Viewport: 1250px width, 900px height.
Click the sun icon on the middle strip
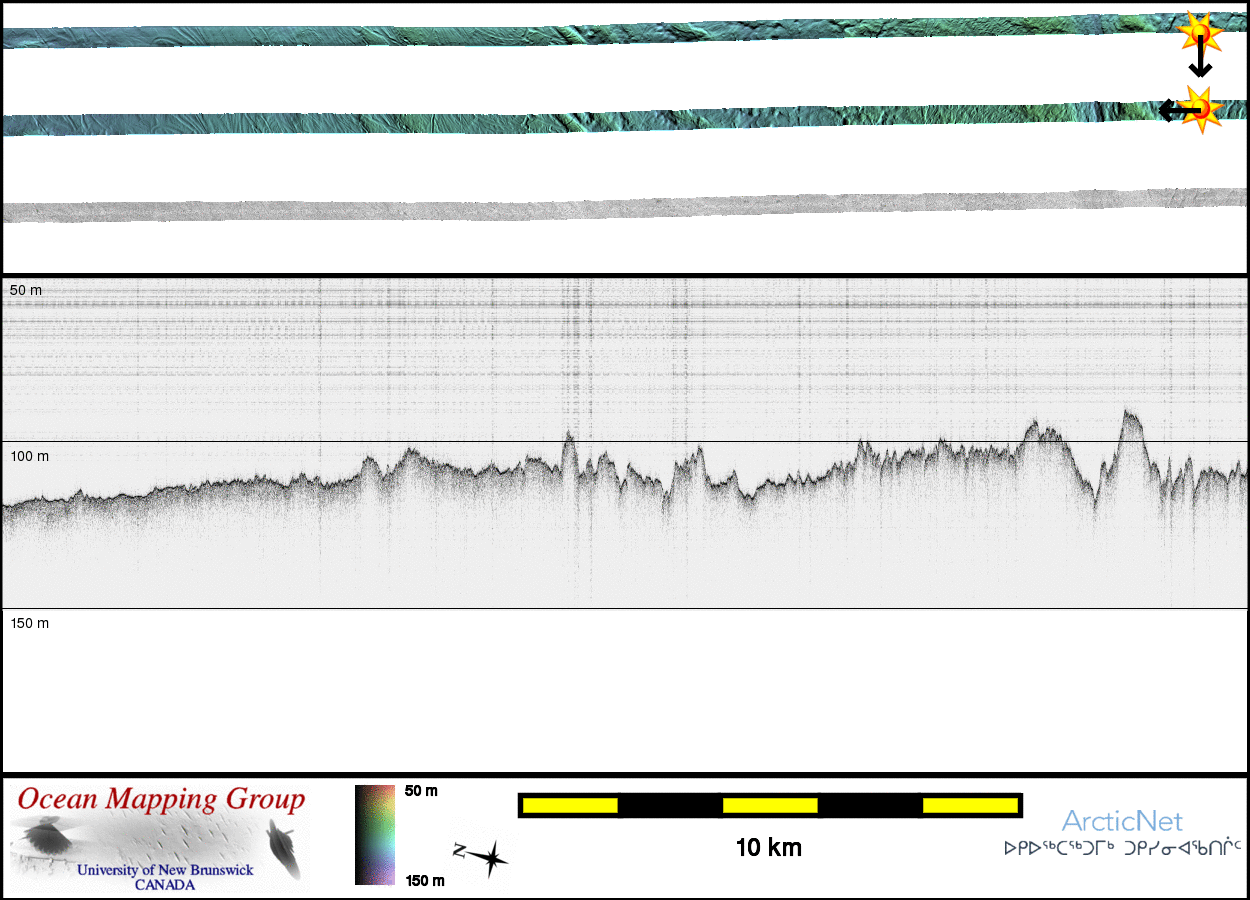(1200, 109)
